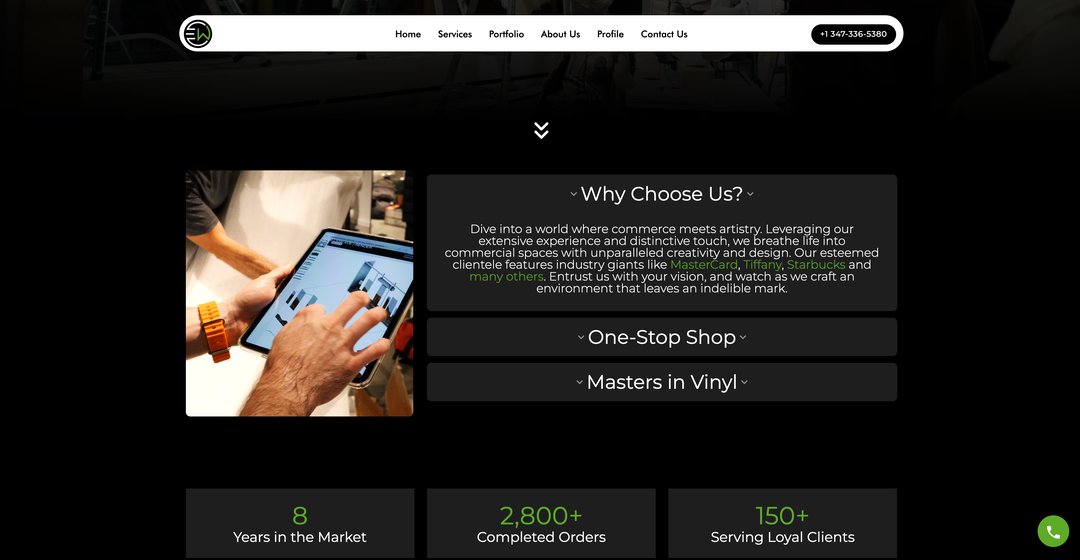Screen dimensions: 1080x560
Task: Expand the Masters in Vinyl section
Action: tap(662, 382)
